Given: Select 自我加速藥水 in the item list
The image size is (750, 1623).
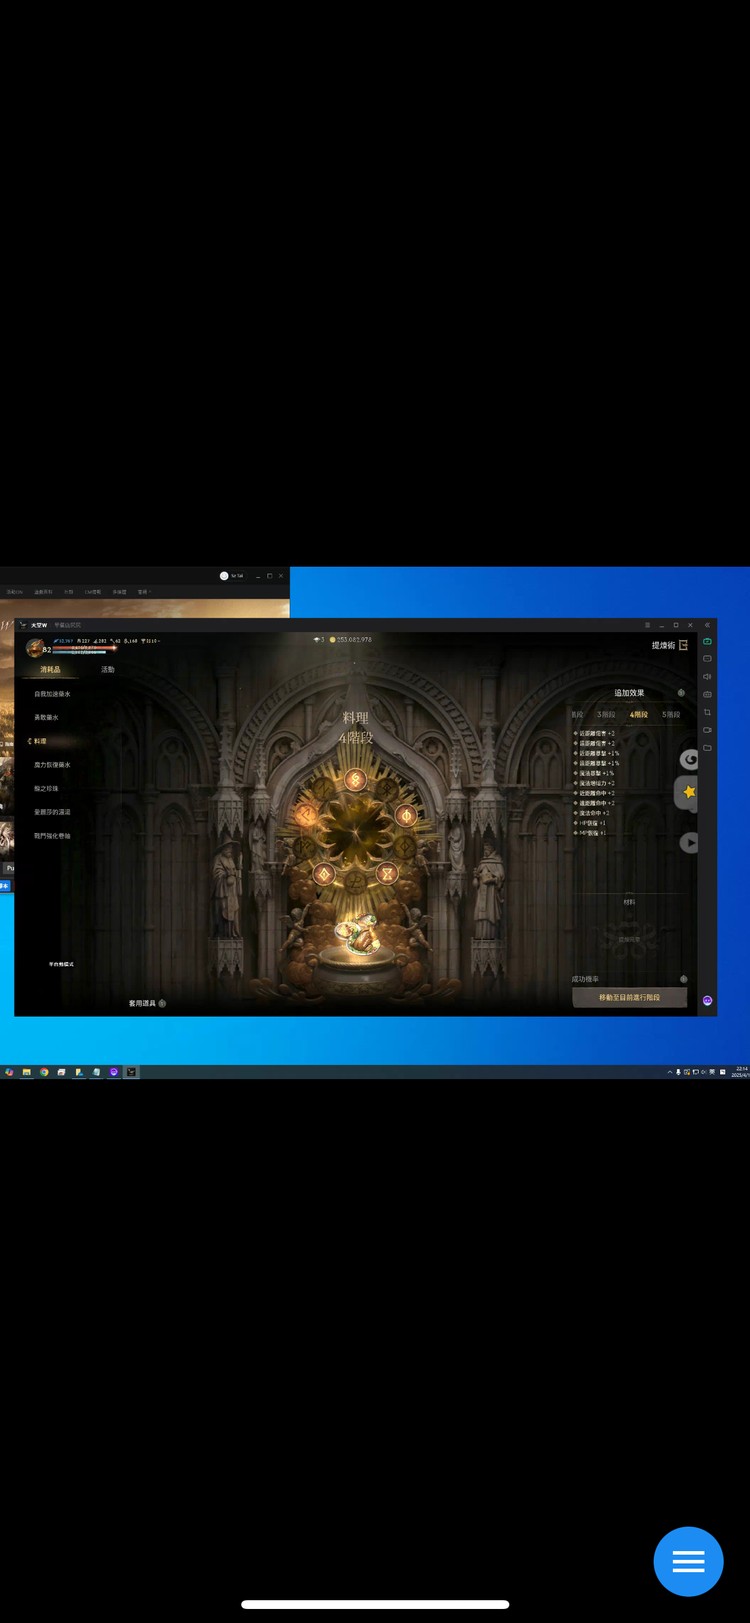Looking at the screenshot, I should tap(52, 694).
